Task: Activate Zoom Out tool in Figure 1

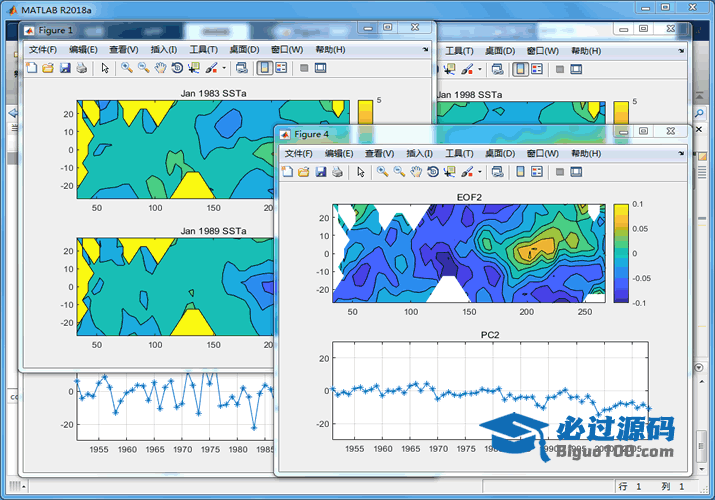Action: 144,68
